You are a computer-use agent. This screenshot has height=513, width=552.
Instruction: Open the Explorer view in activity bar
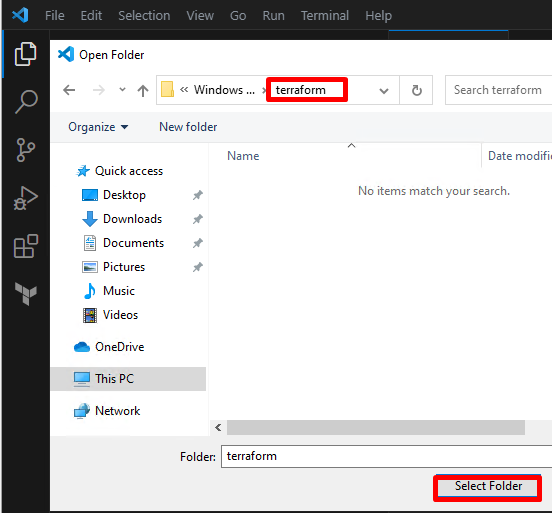(x=25, y=54)
